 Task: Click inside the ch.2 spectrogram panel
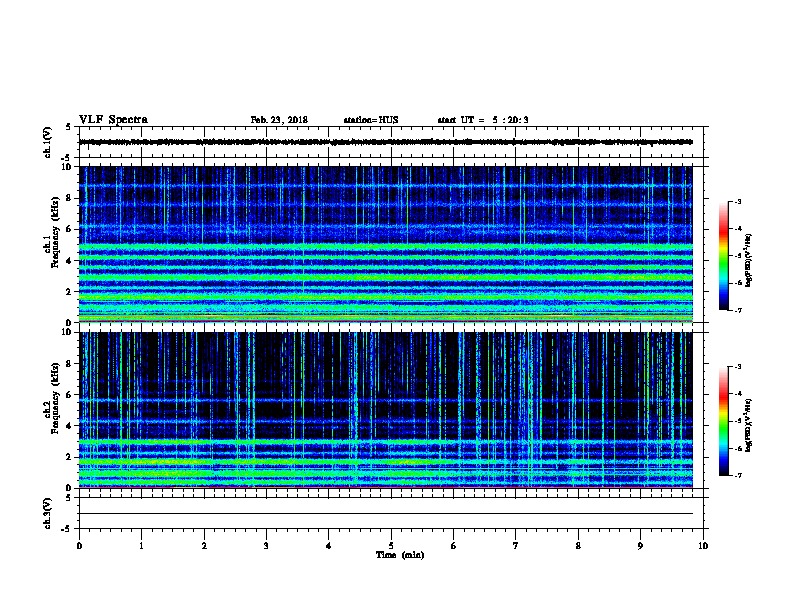point(386,410)
